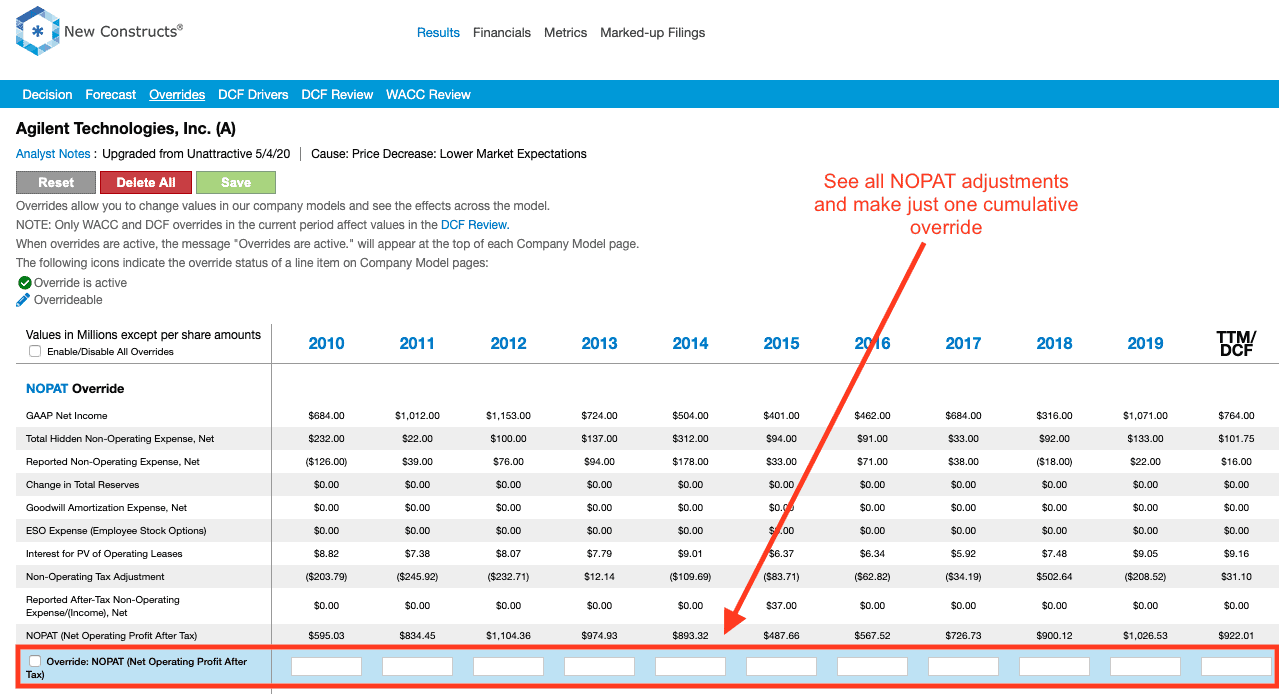The image size is (1279, 694).
Task: Click Interest for PV of Operating Leases label
Action: point(104,554)
